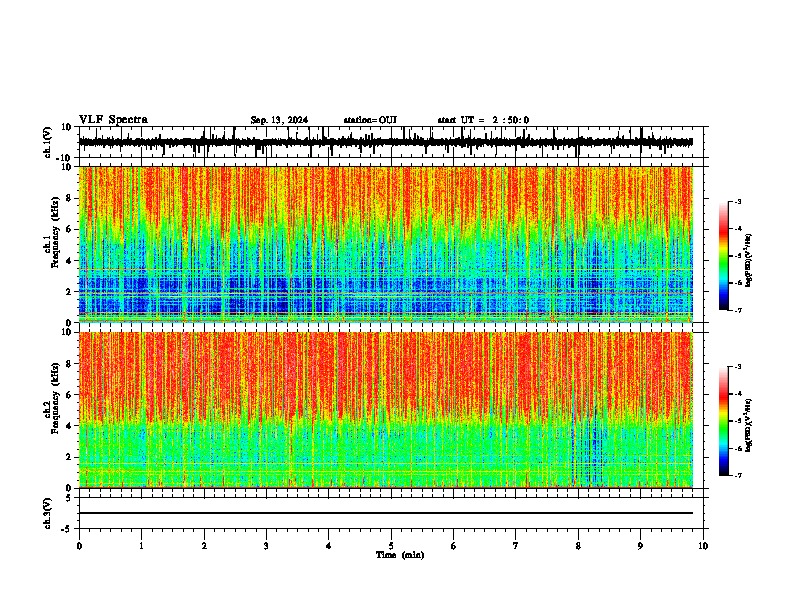Click the '-3' label on ch.2 color bar

click(x=737, y=367)
